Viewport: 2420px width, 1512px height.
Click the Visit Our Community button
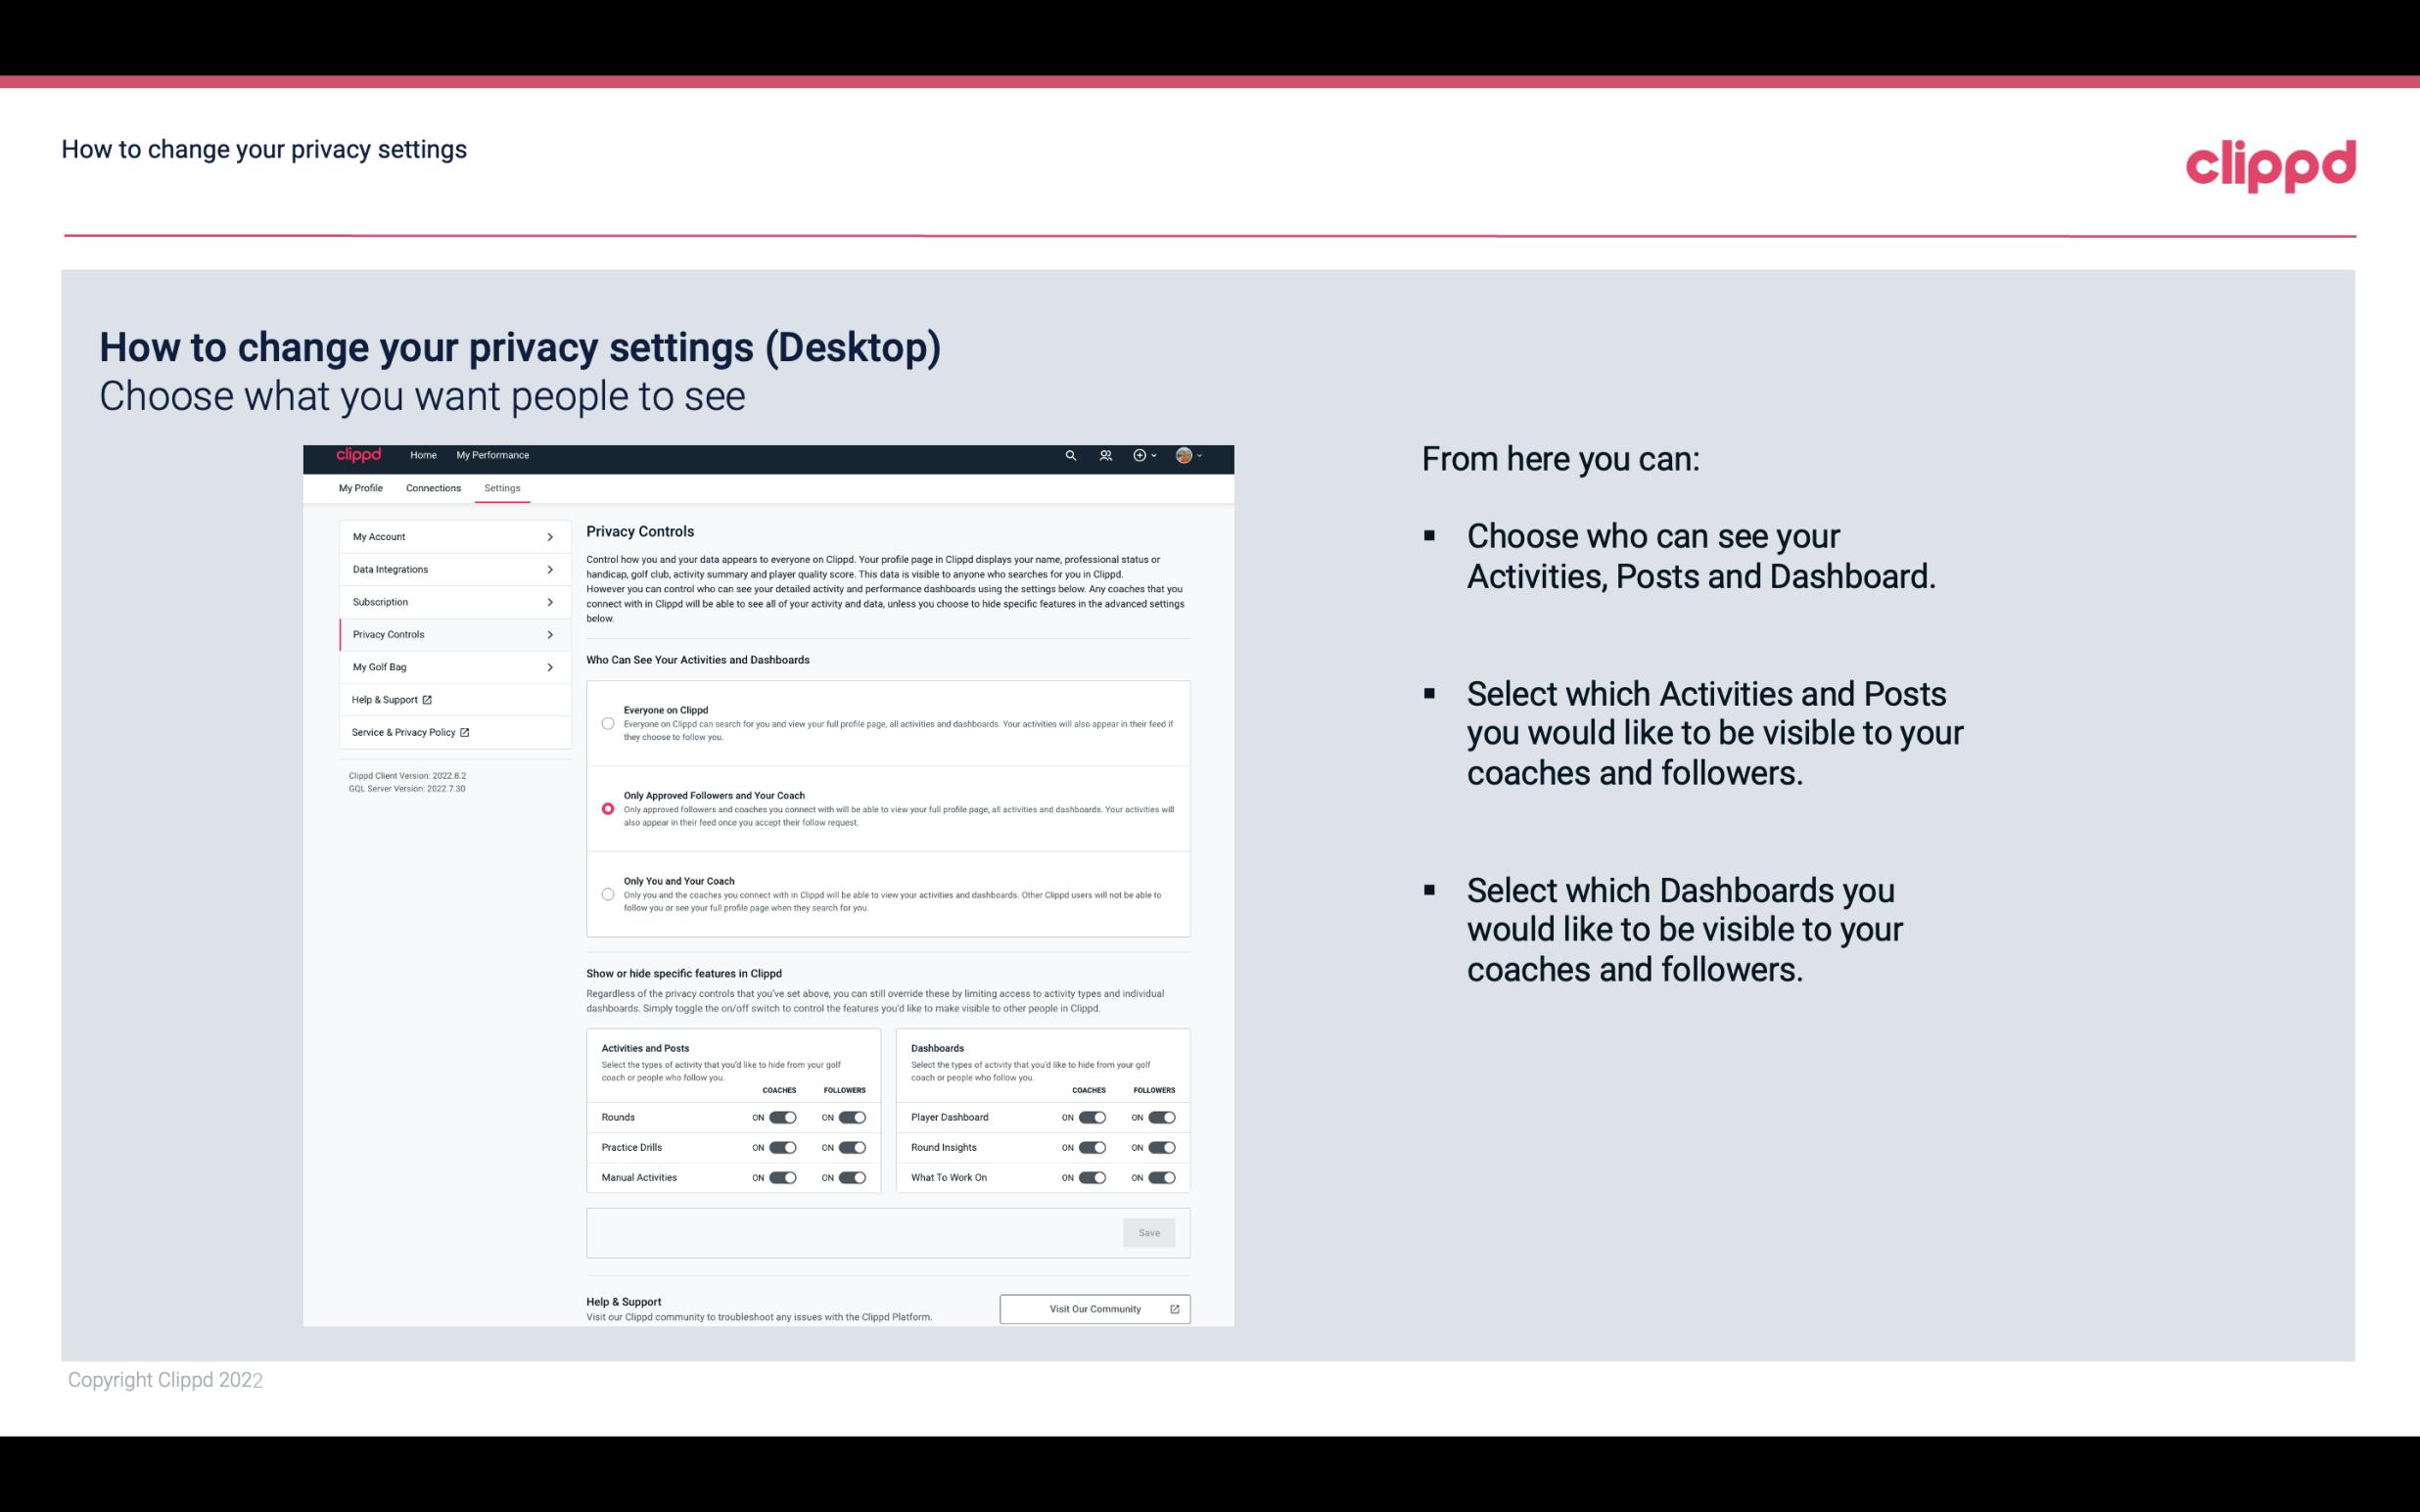pos(1091,1308)
